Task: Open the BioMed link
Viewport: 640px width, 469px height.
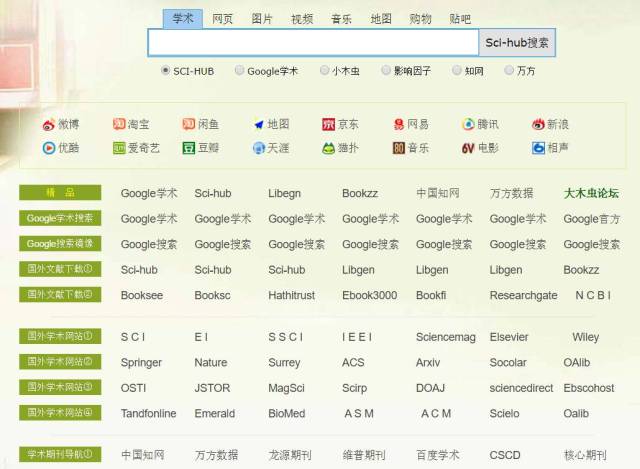Action: click(287, 413)
